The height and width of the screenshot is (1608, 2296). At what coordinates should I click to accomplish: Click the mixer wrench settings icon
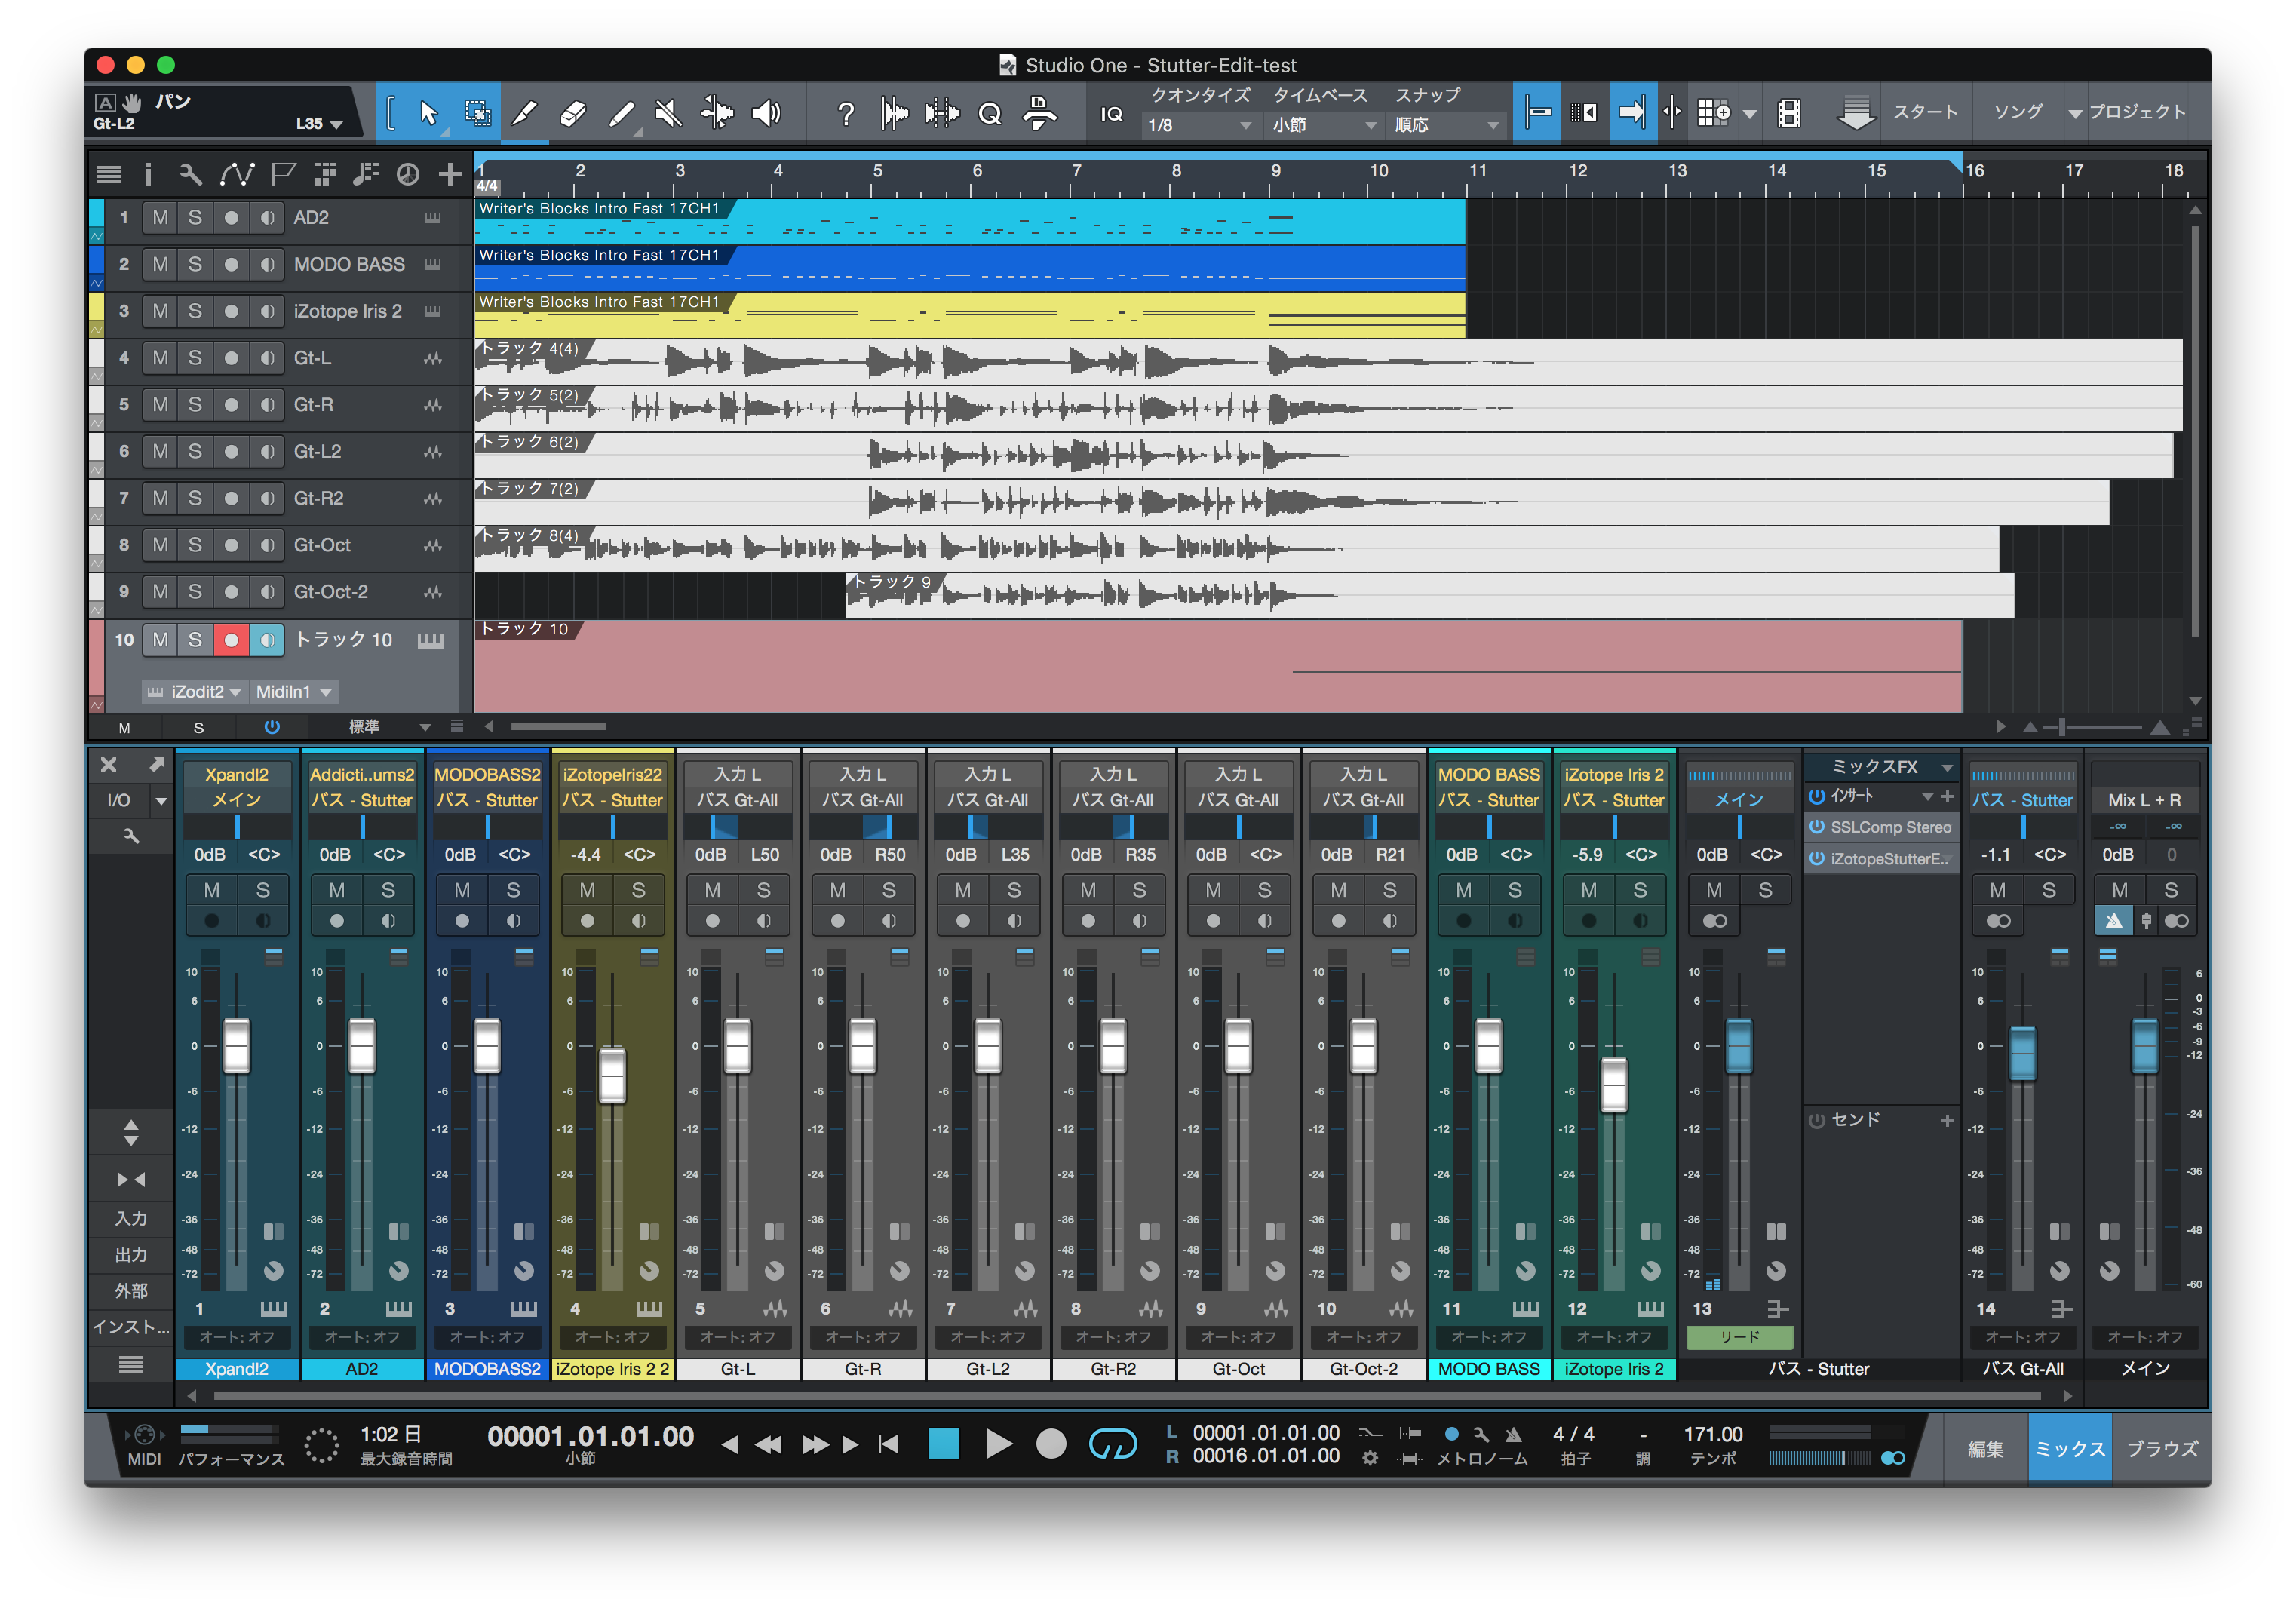131,835
